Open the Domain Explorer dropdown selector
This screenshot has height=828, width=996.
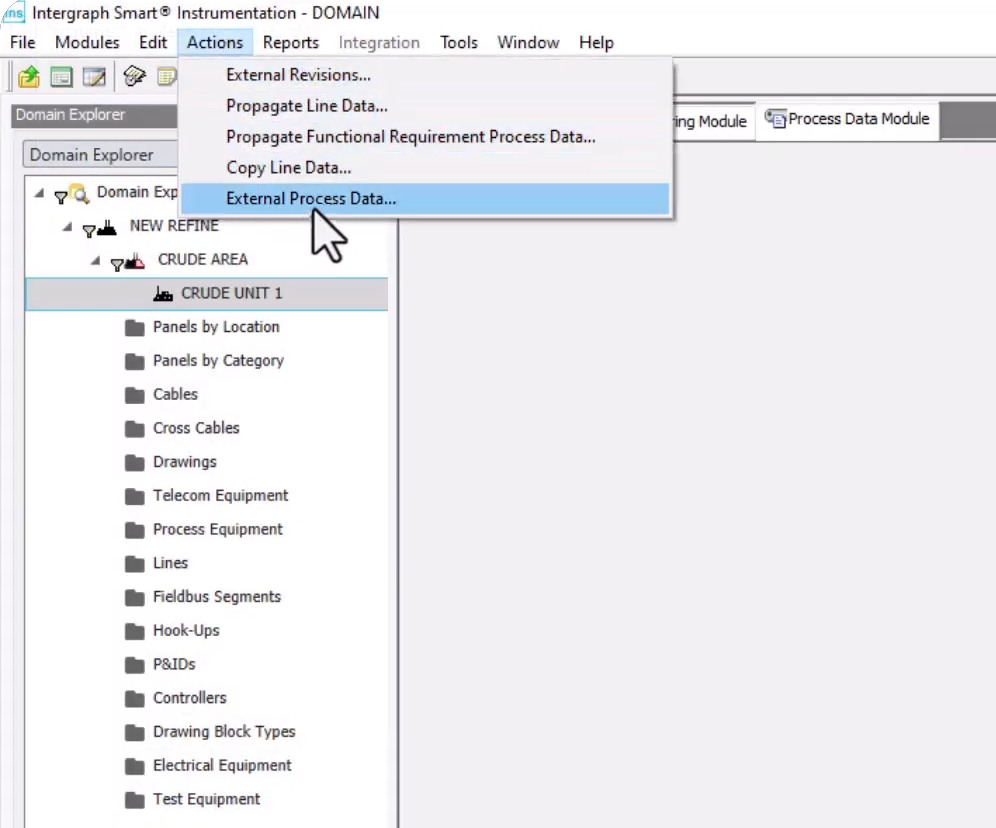click(x=100, y=154)
